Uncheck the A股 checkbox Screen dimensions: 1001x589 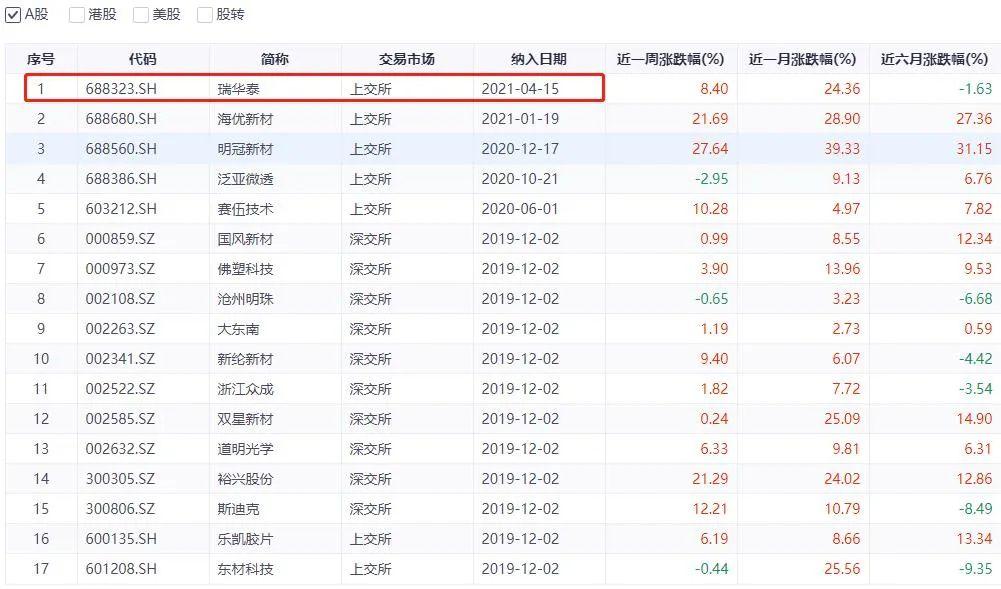click(x=13, y=14)
